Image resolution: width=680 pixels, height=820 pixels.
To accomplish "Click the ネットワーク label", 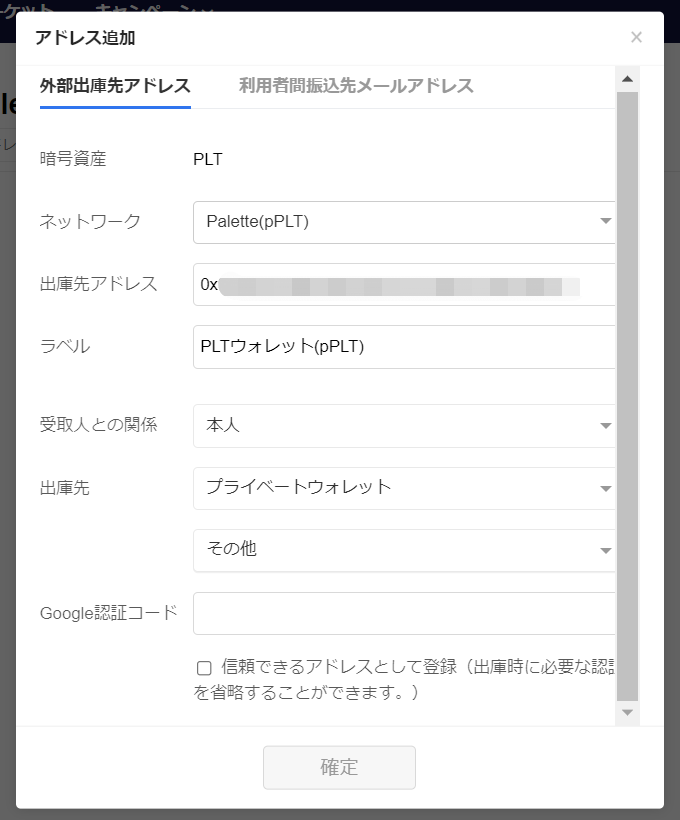I will click(x=90, y=221).
